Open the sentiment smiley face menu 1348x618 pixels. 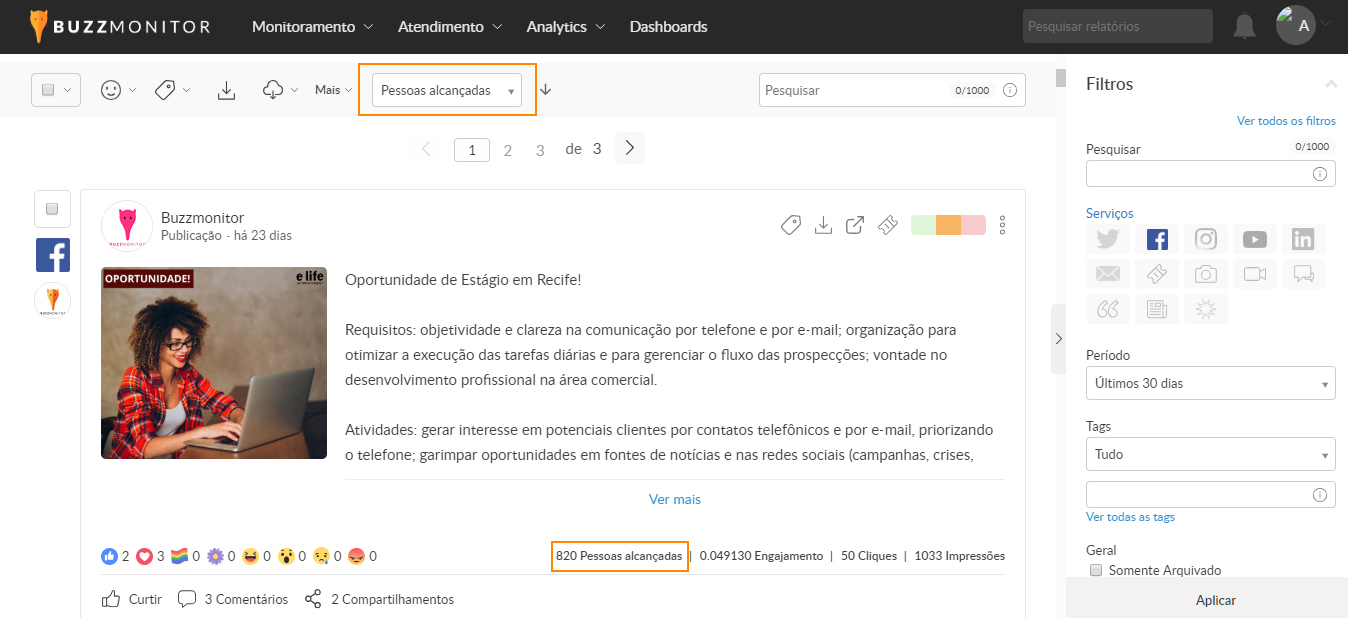[111, 90]
